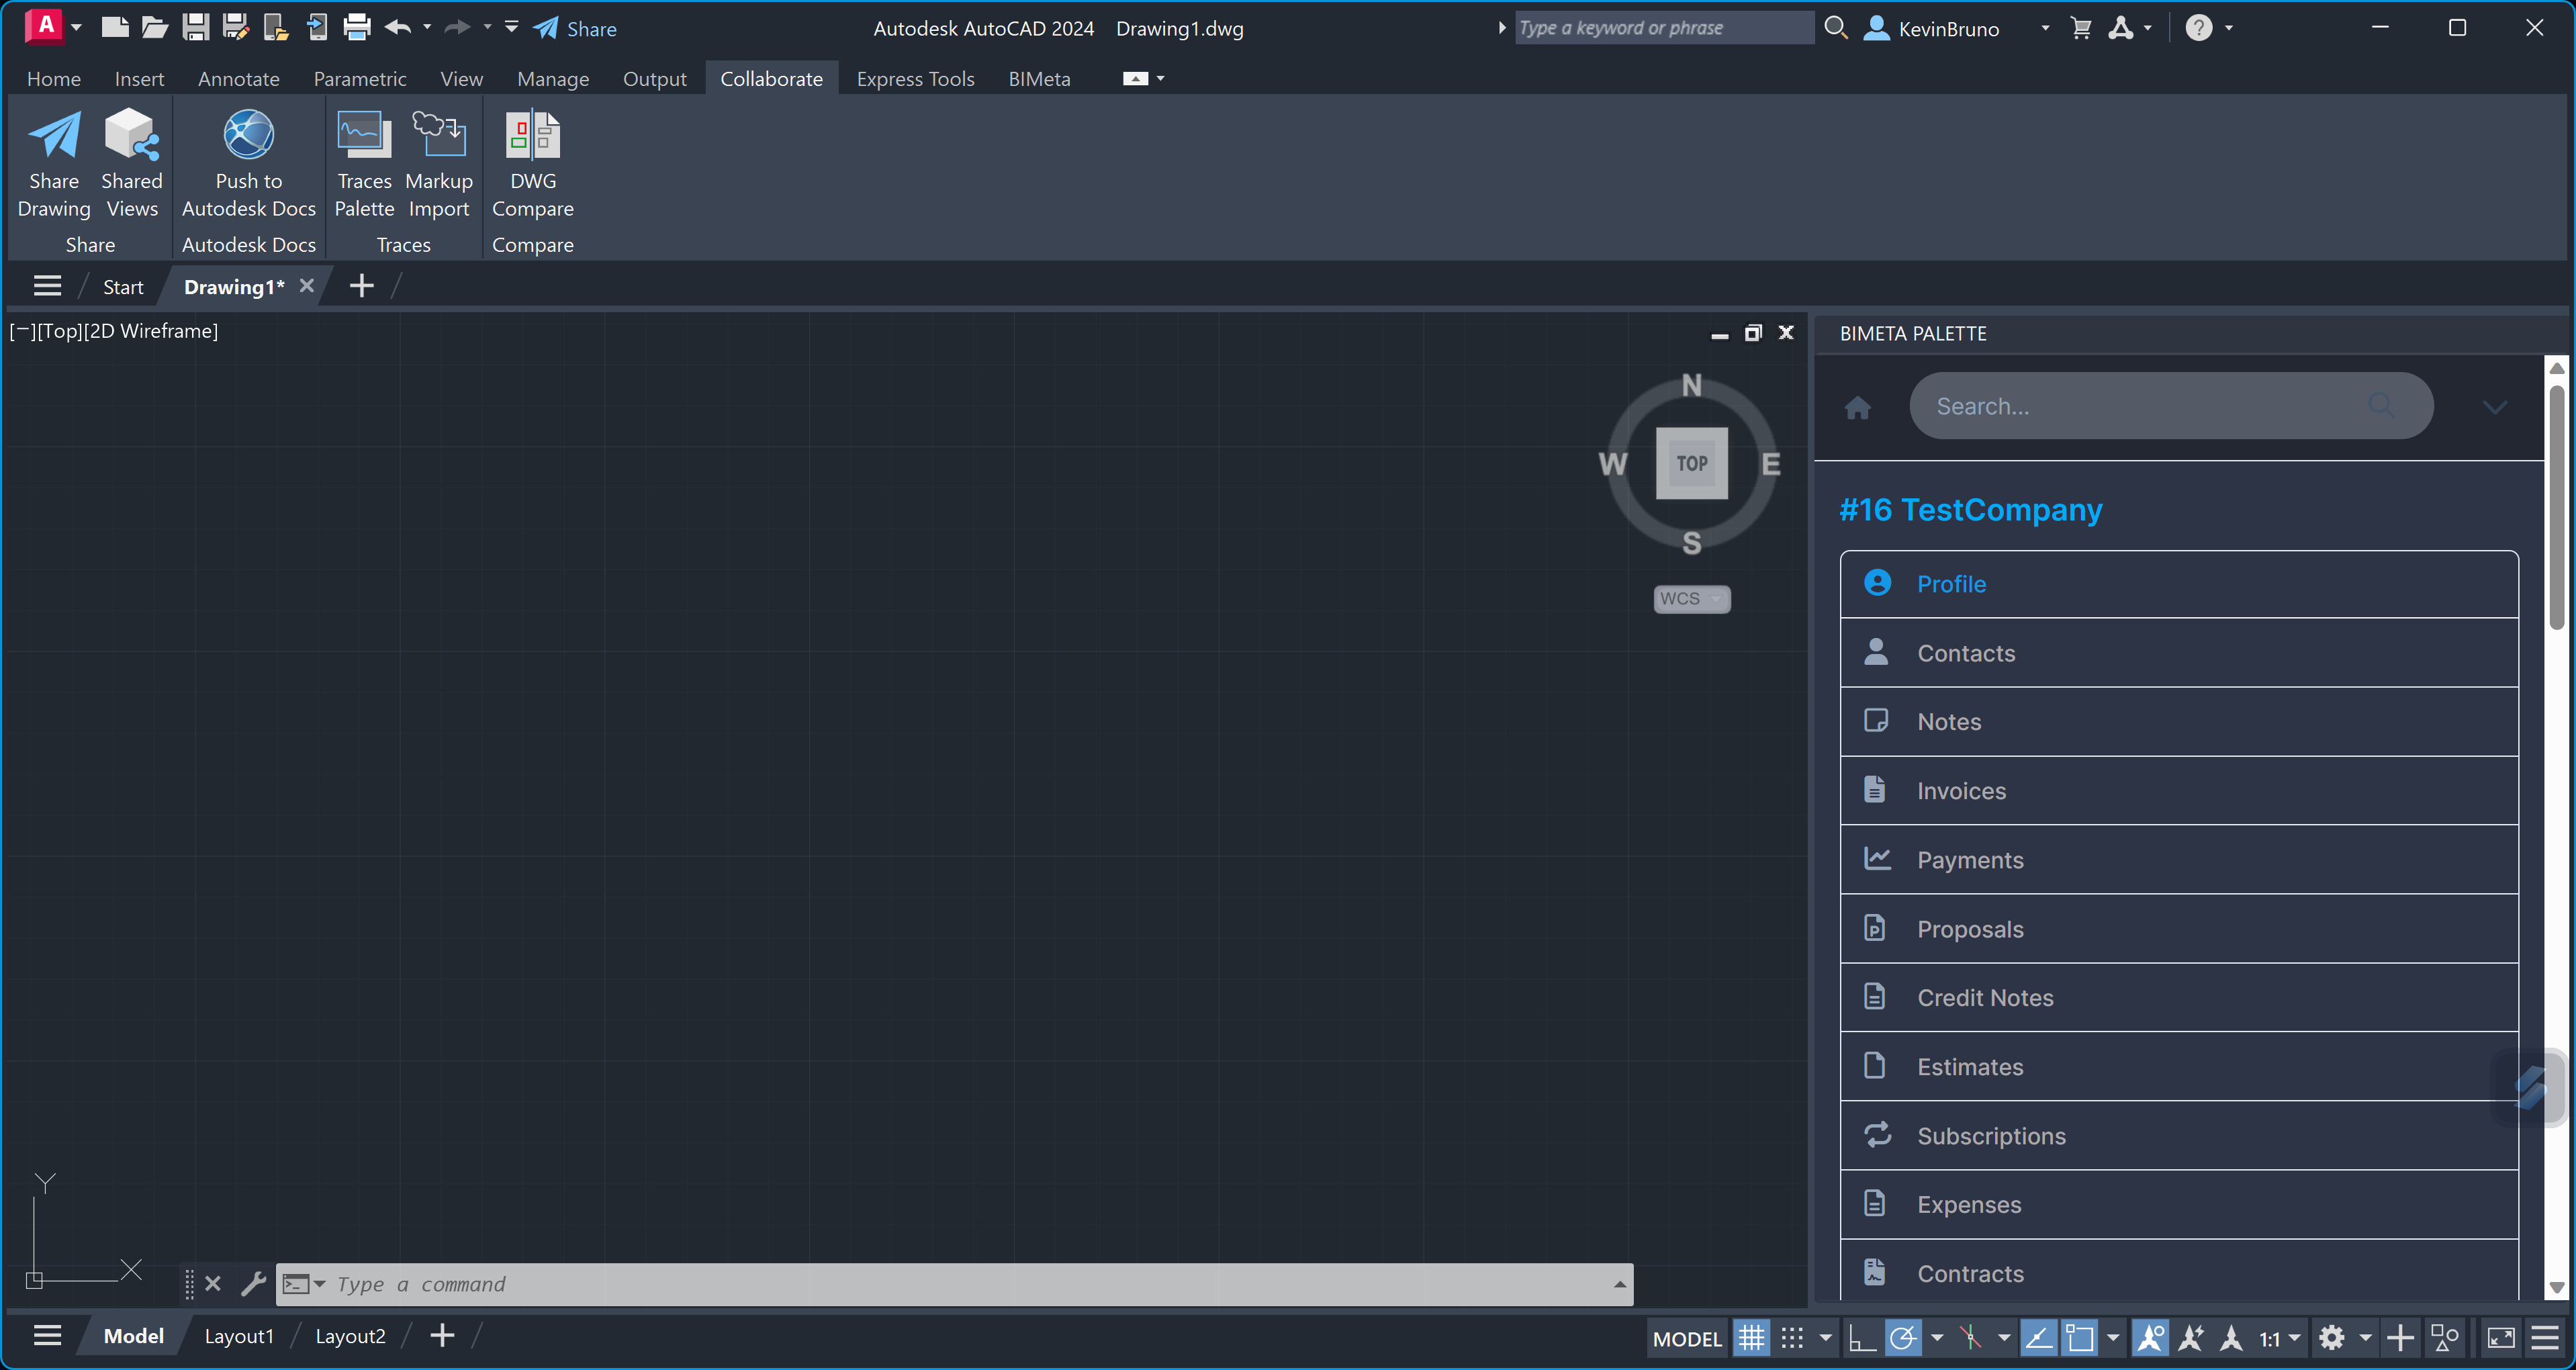The height and width of the screenshot is (1370, 2576).
Task: Open the Start file tab
Action: 123,287
